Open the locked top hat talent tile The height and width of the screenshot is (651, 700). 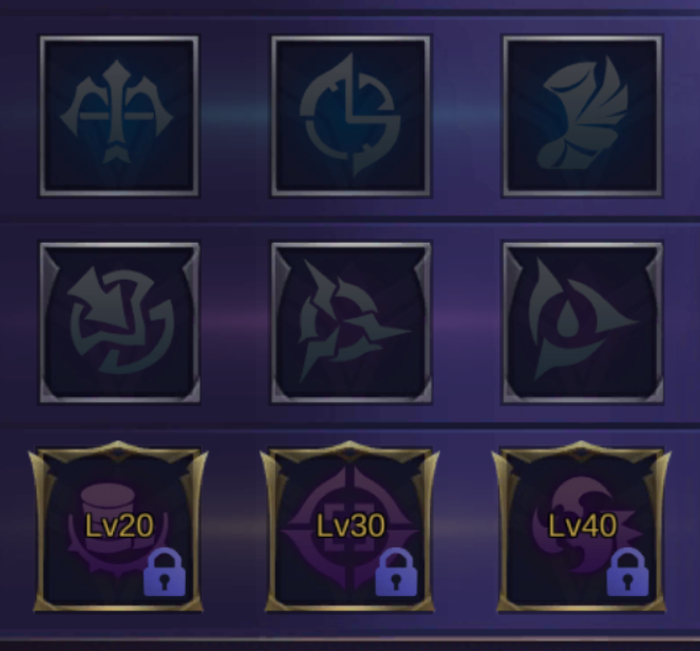(x=118, y=526)
